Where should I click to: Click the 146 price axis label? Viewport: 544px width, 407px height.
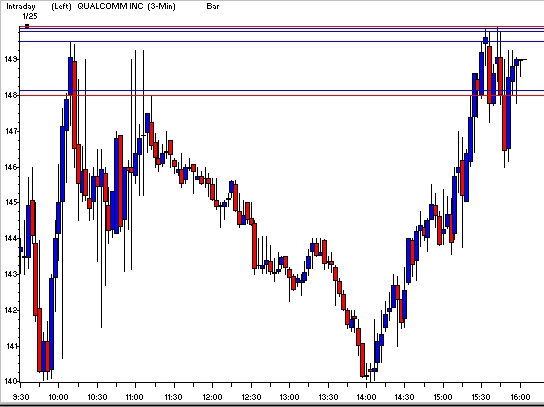10,167
